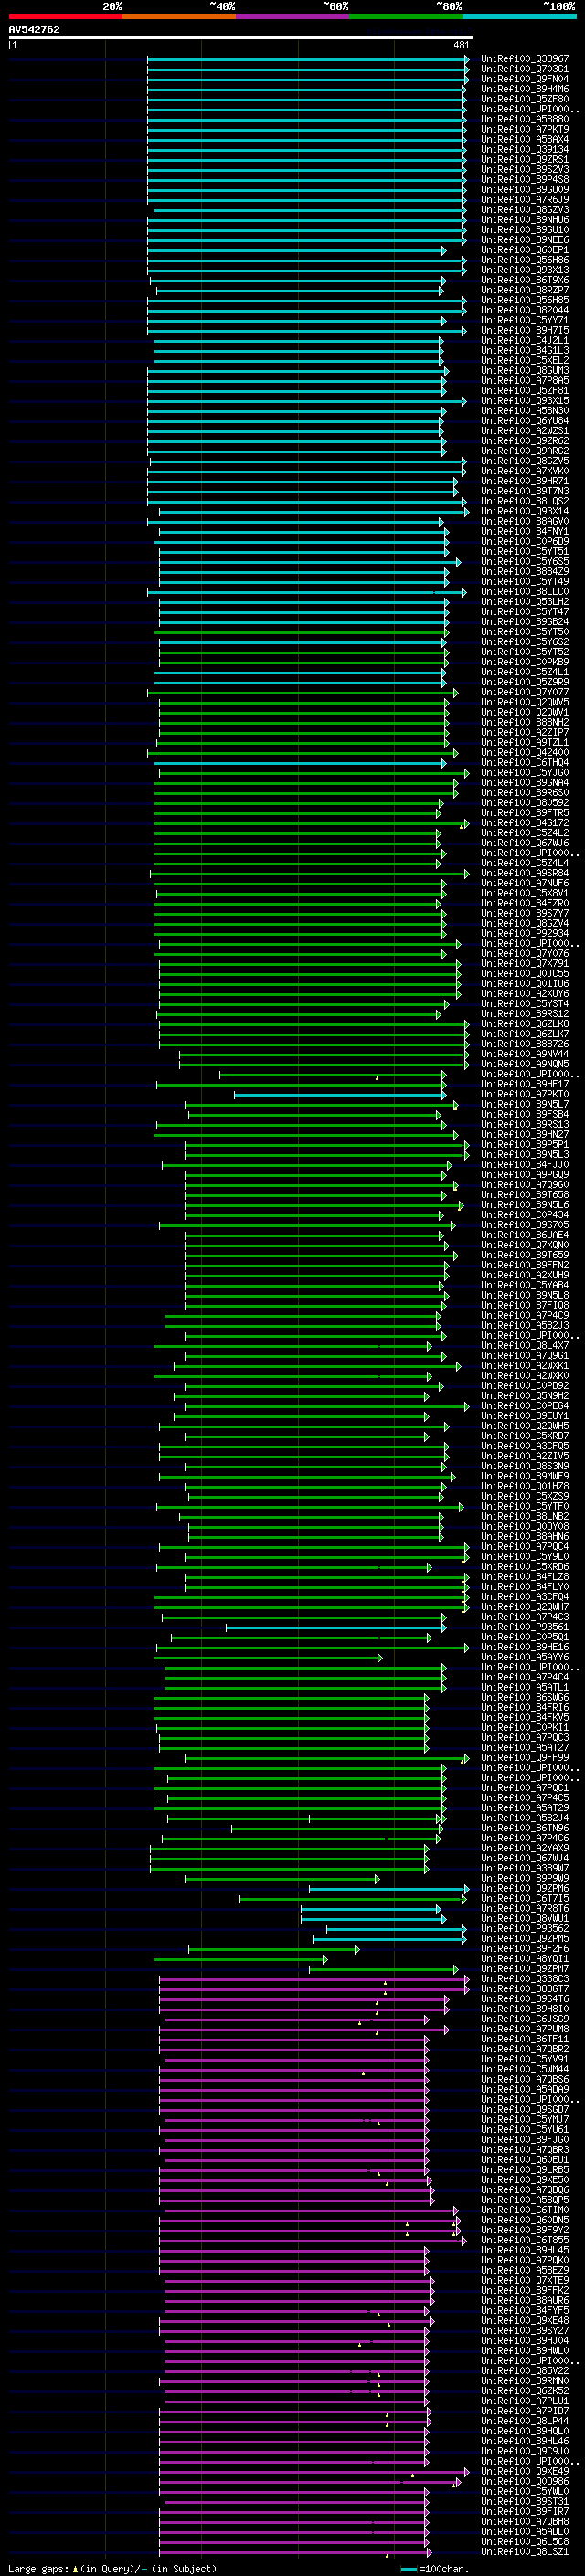Pick entry UniRef100_Q2QWH5

pos(525,1426)
